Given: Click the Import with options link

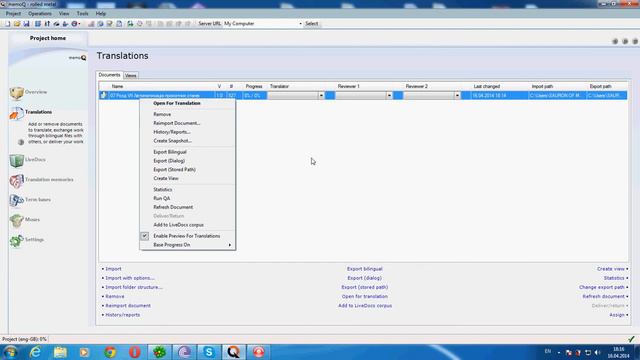Looking at the screenshot, I should pos(129,278).
